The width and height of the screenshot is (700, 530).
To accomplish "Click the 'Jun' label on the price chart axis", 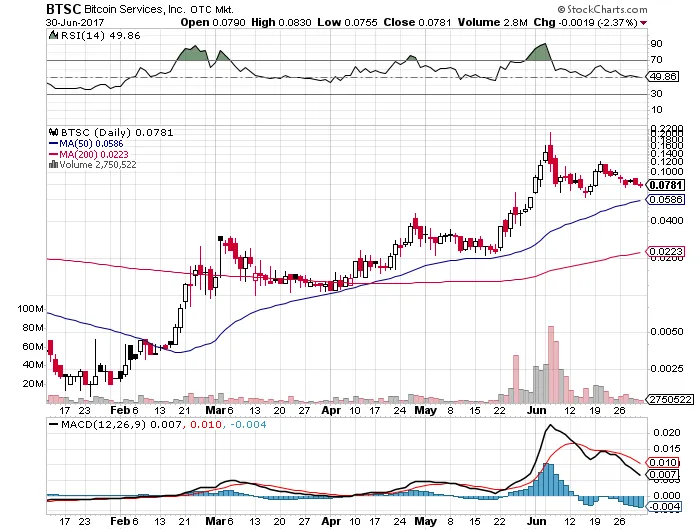I will coord(537,410).
